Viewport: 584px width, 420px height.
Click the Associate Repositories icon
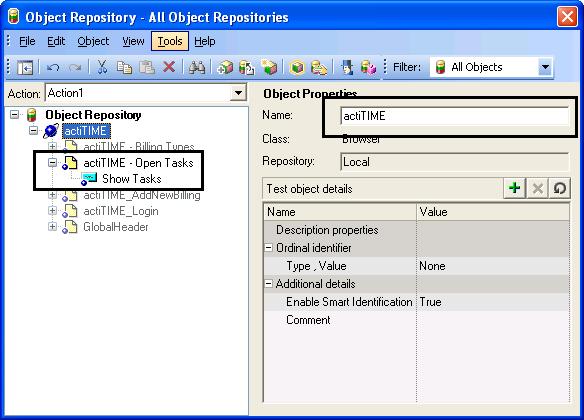368,67
